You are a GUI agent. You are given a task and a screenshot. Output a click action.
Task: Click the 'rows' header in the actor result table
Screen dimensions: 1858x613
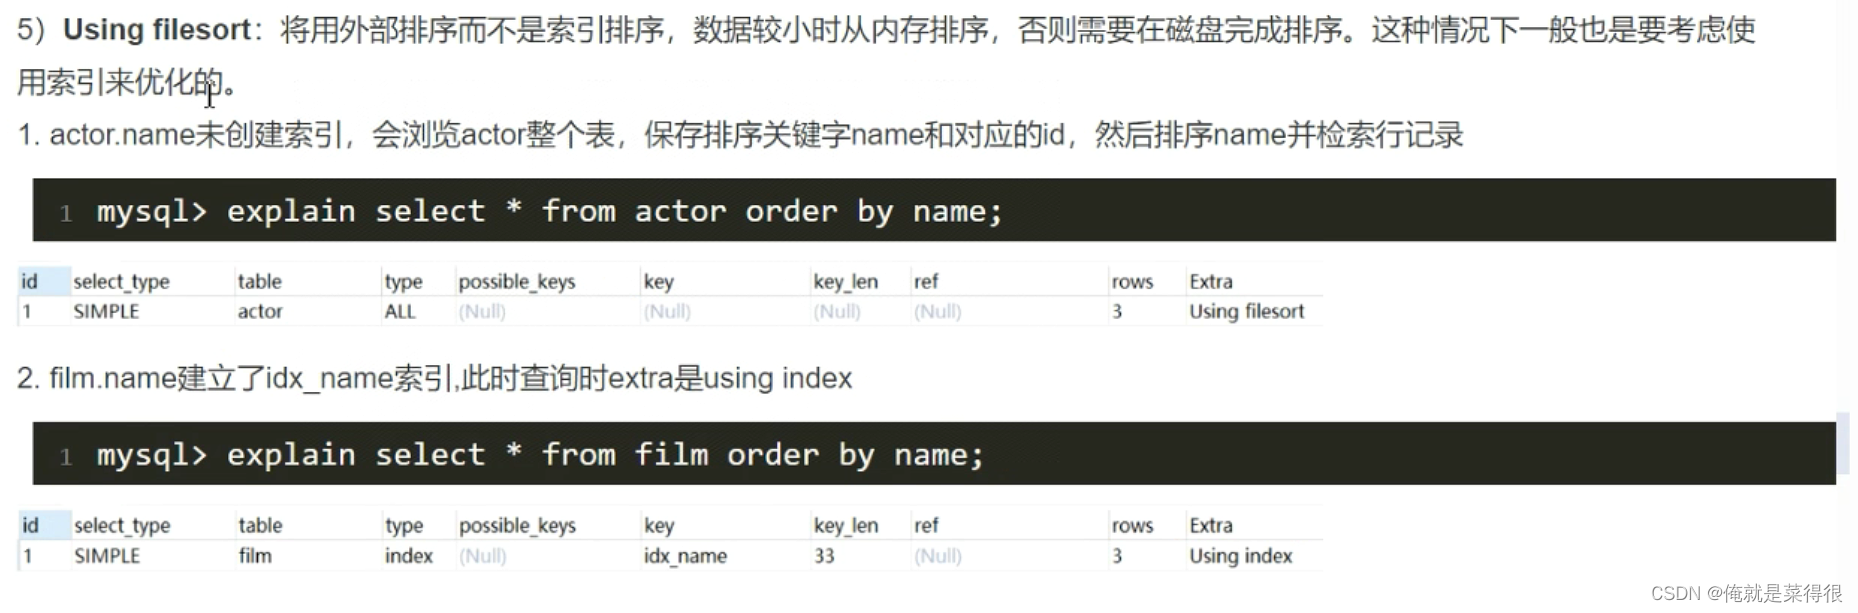click(x=1132, y=282)
